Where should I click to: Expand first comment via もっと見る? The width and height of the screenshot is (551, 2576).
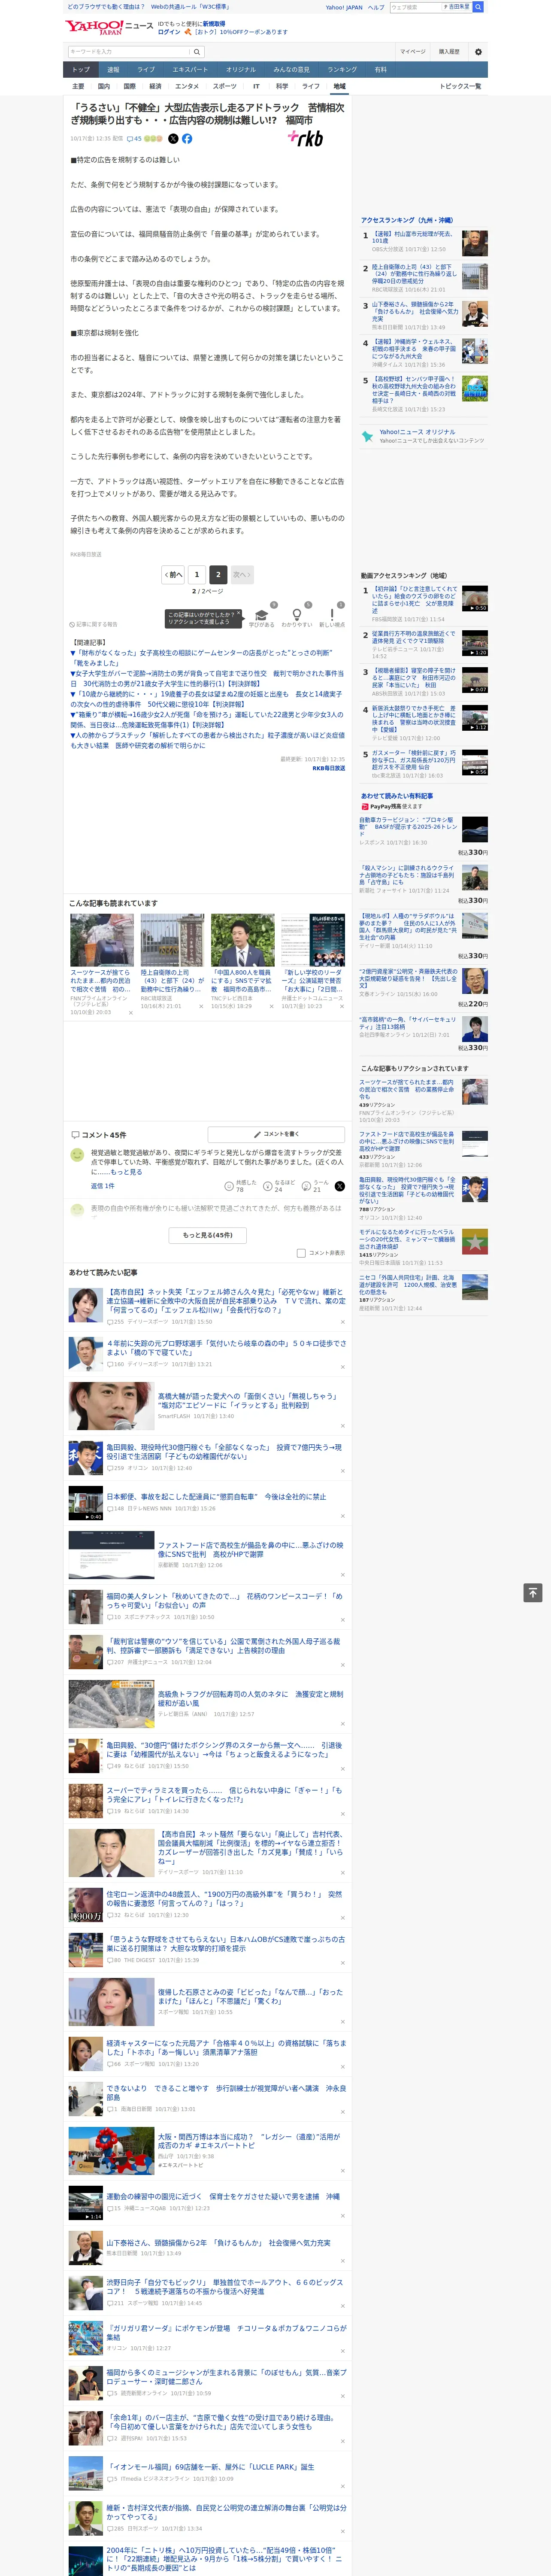coord(126,1172)
